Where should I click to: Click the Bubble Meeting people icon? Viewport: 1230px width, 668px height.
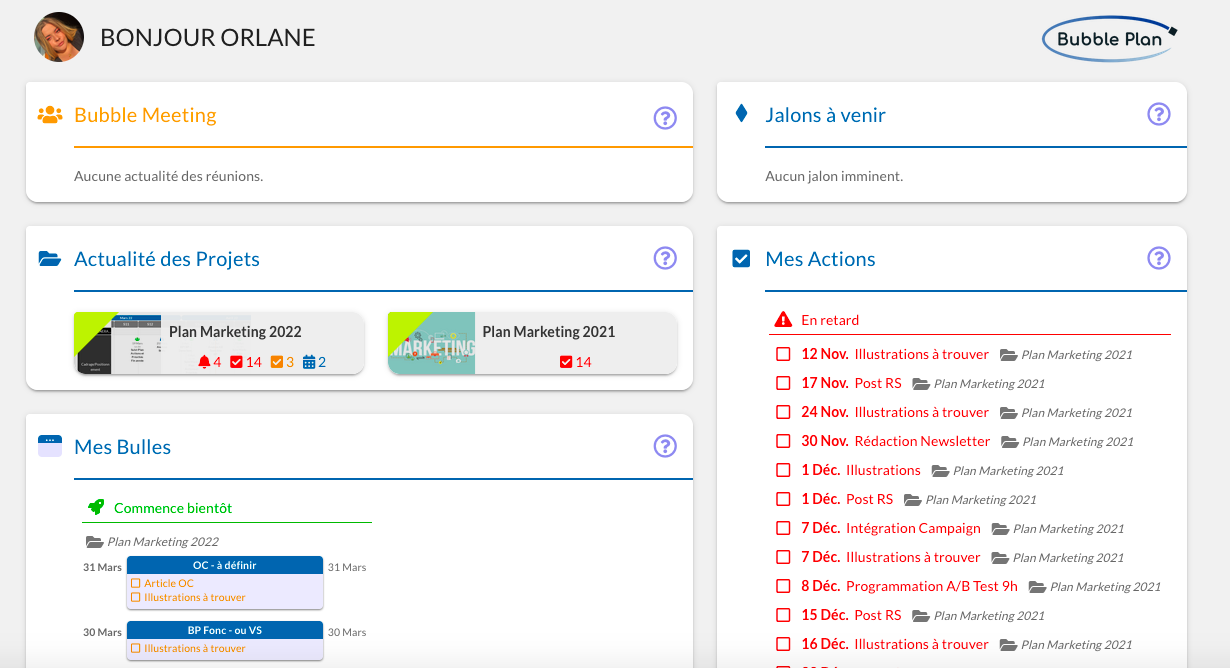click(x=50, y=115)
